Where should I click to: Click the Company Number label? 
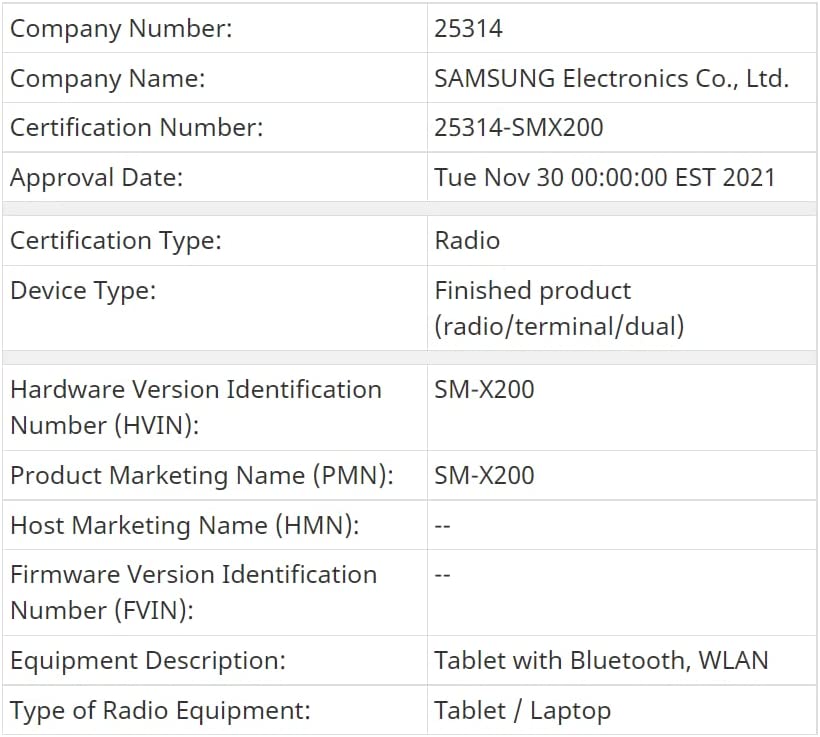[x=121, y=28]
